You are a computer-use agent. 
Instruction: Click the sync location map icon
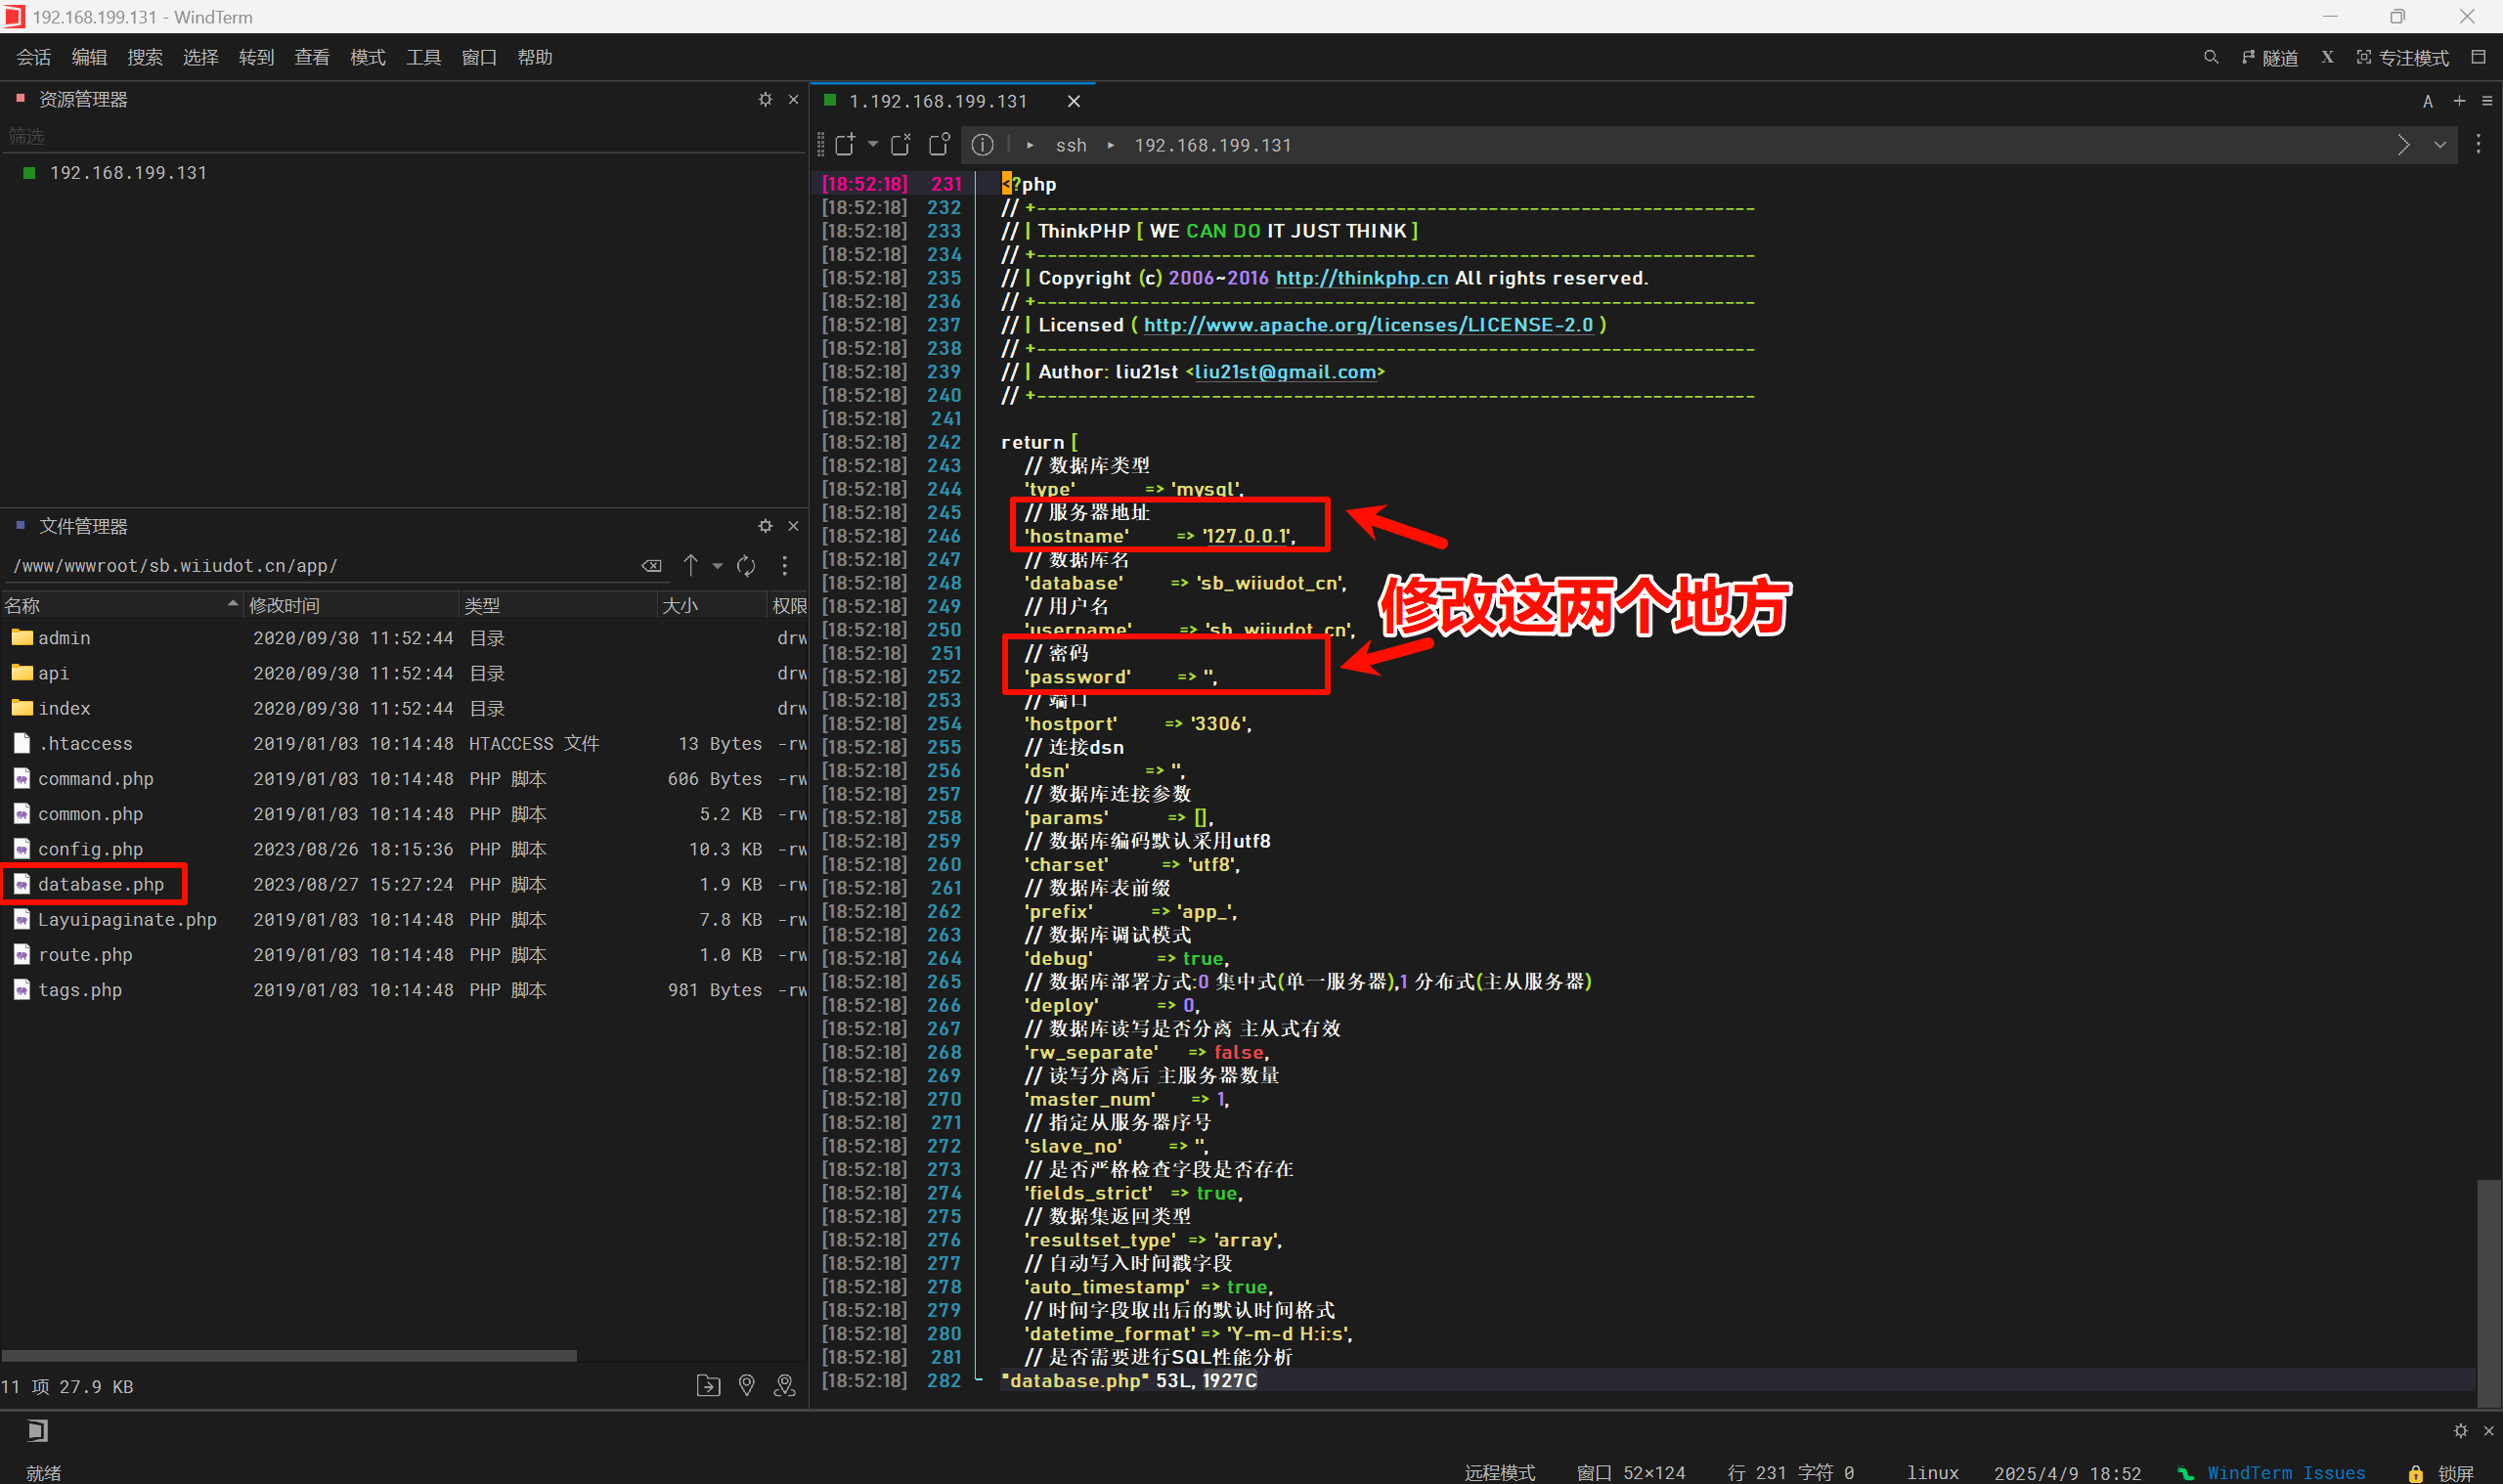pyautogui.click(x=785, y=1386)
